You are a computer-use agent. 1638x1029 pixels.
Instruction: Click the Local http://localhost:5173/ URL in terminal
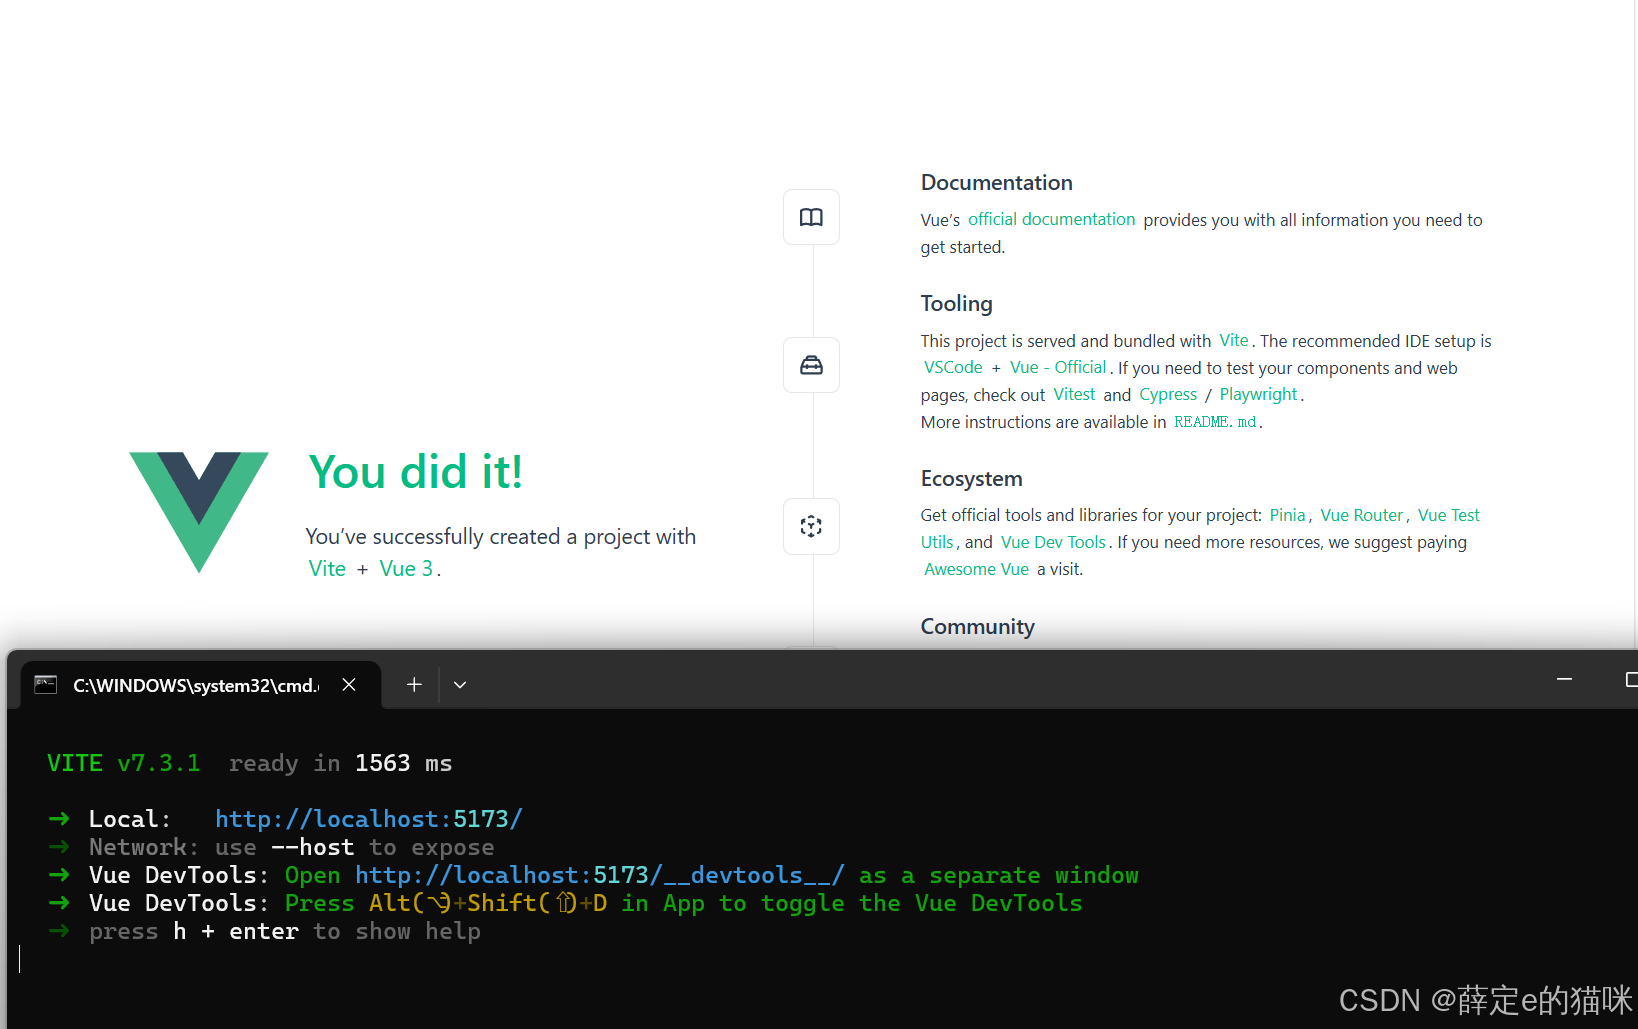(x=369, y=819)
